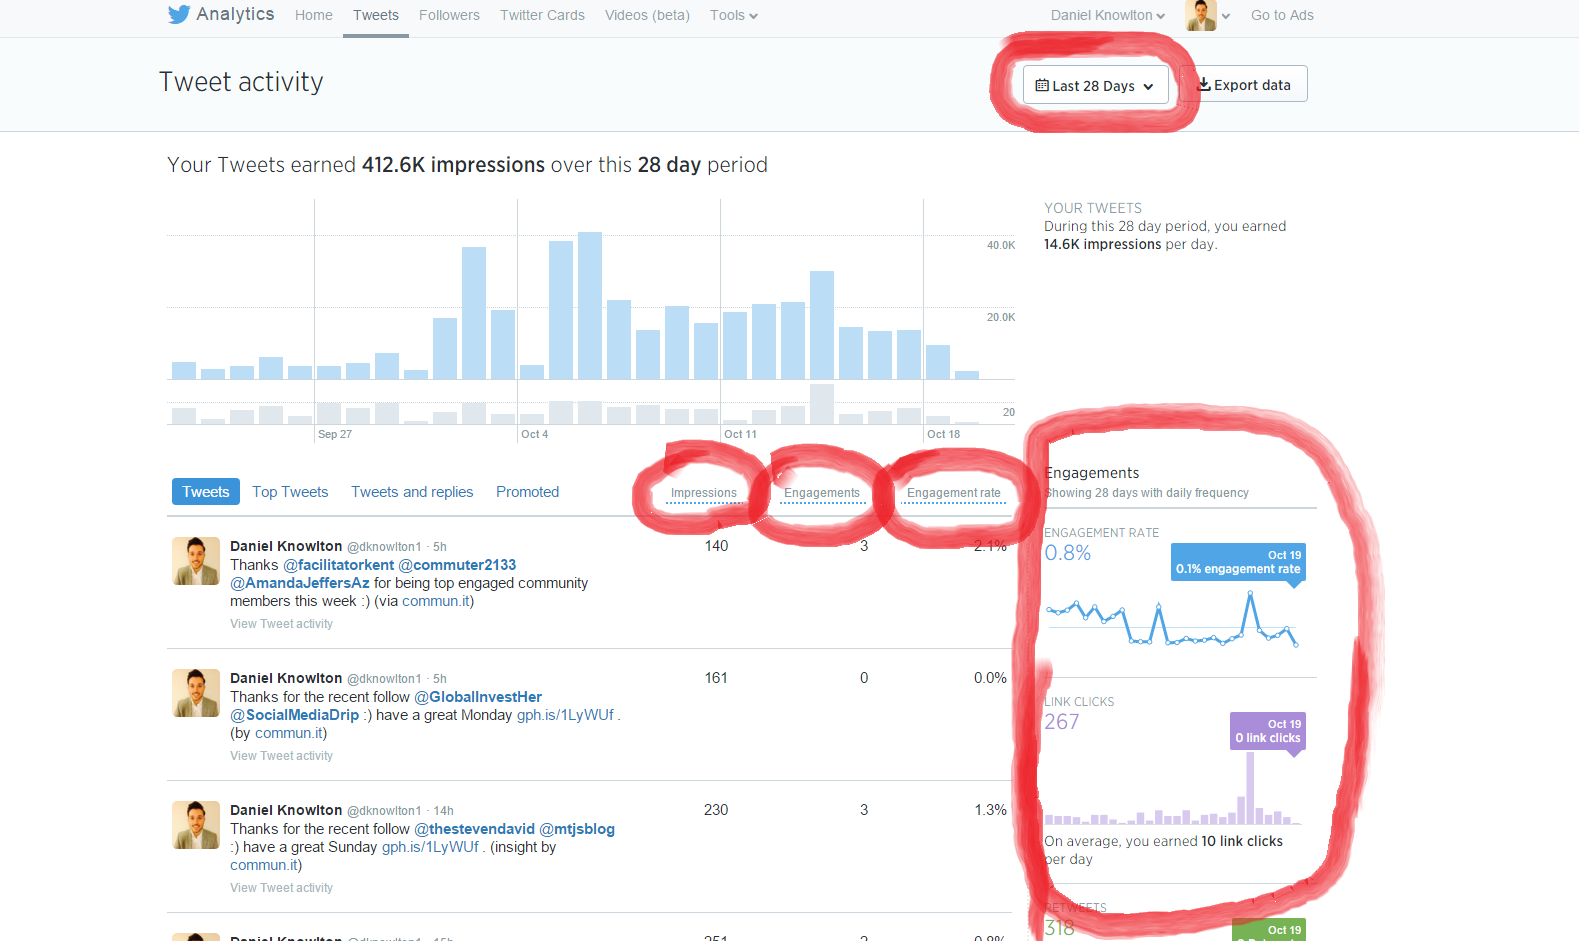Open the Twitter Cards page
This screenshot has width=1579, height=941.
542,15
